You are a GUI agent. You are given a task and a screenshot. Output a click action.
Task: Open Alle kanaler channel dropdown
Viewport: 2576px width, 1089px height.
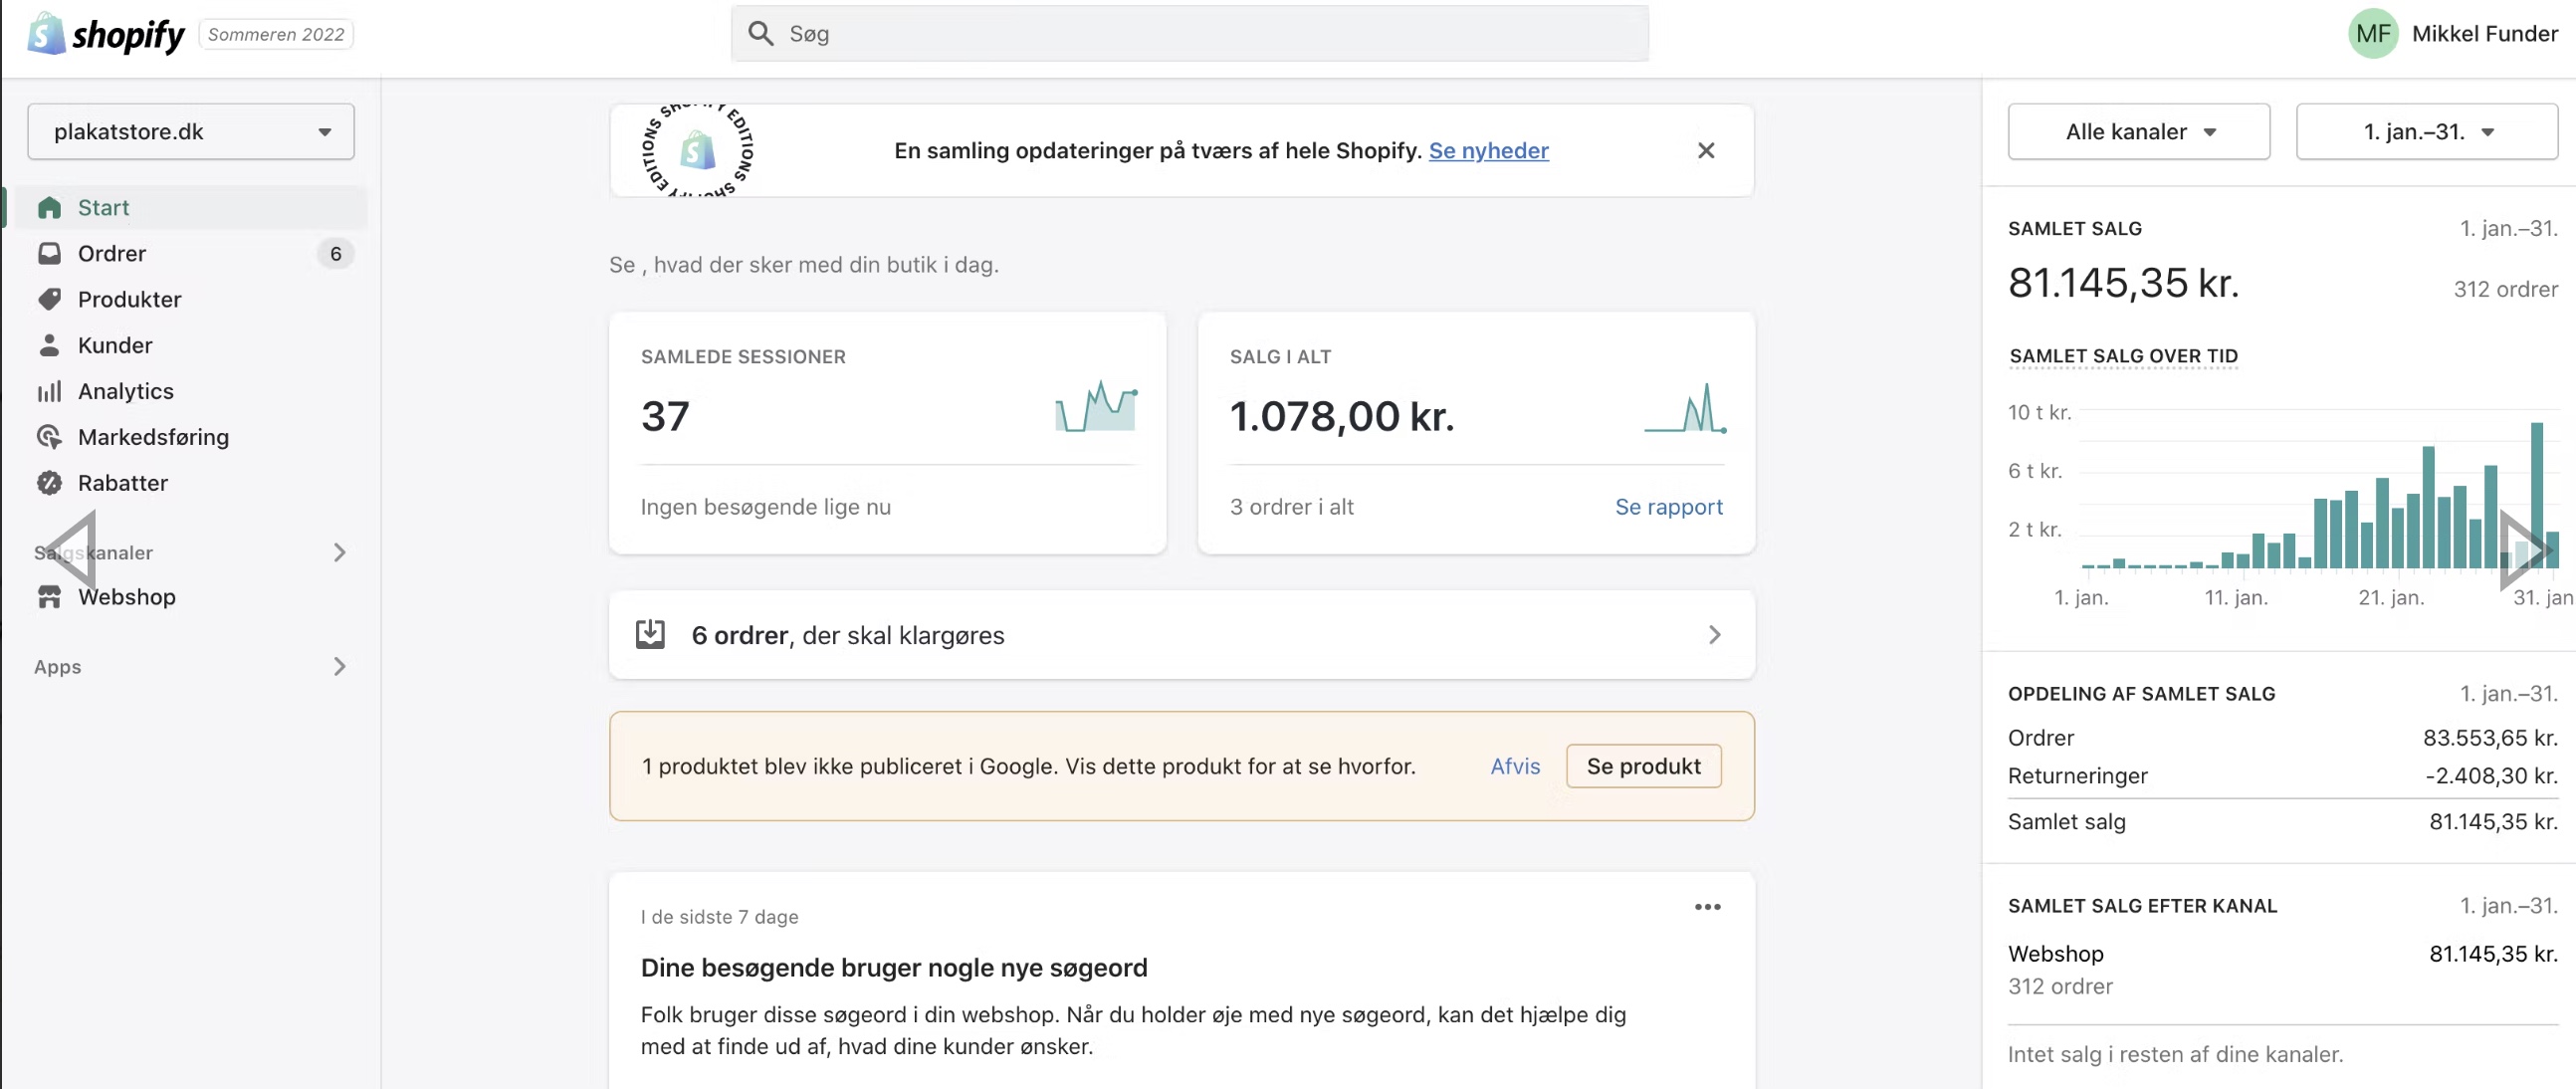click(2138, 132)
